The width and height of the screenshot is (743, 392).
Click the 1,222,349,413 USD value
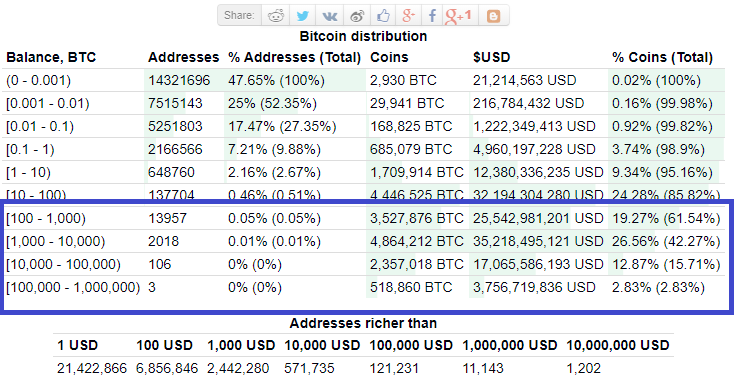[x=534, y=127]
